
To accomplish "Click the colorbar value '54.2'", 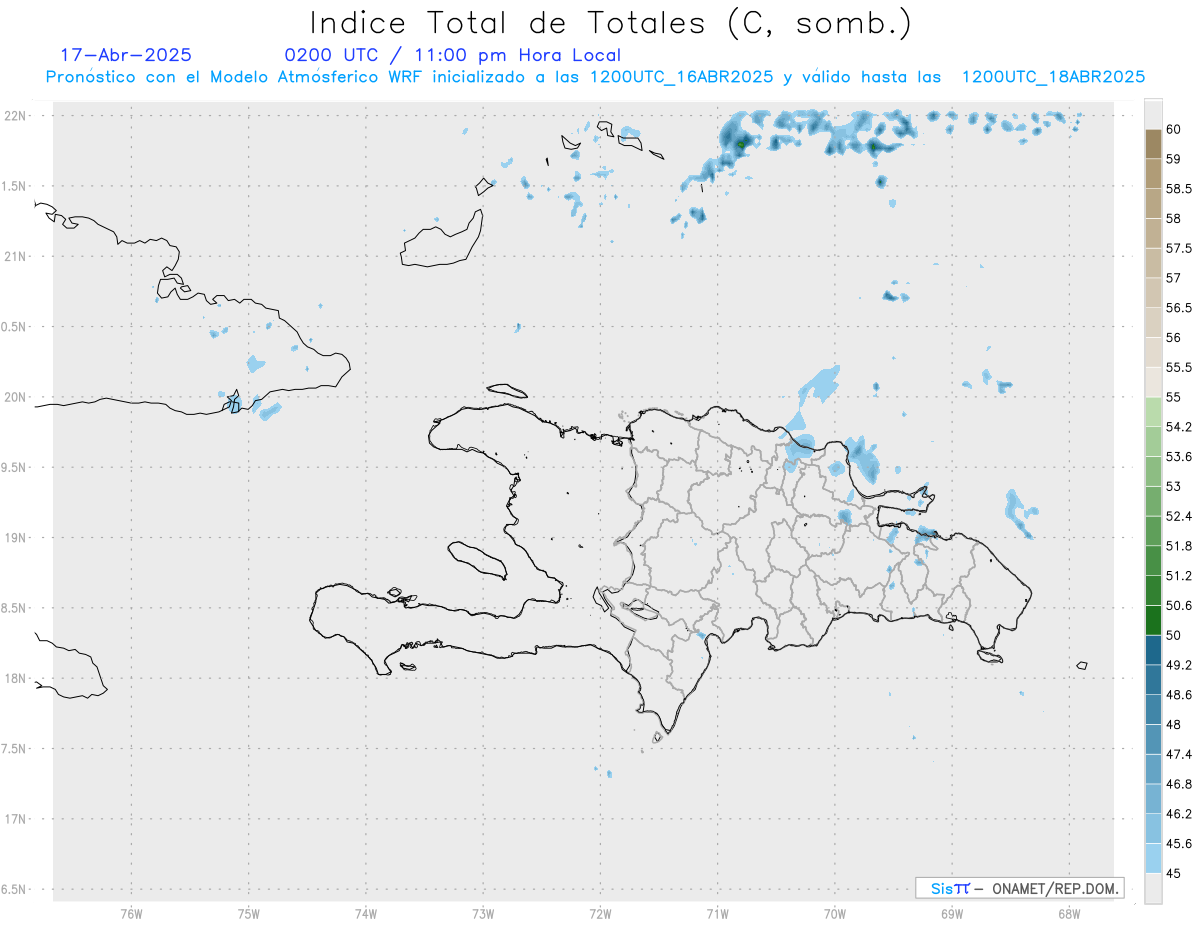I will (x=1179, y=427).
